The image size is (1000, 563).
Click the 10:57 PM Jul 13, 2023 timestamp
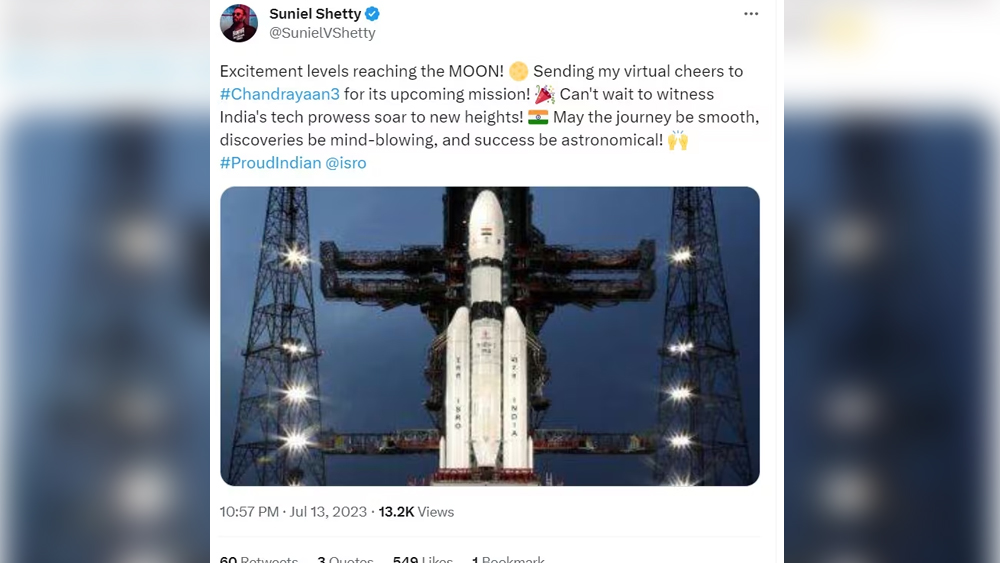[293, 512]
